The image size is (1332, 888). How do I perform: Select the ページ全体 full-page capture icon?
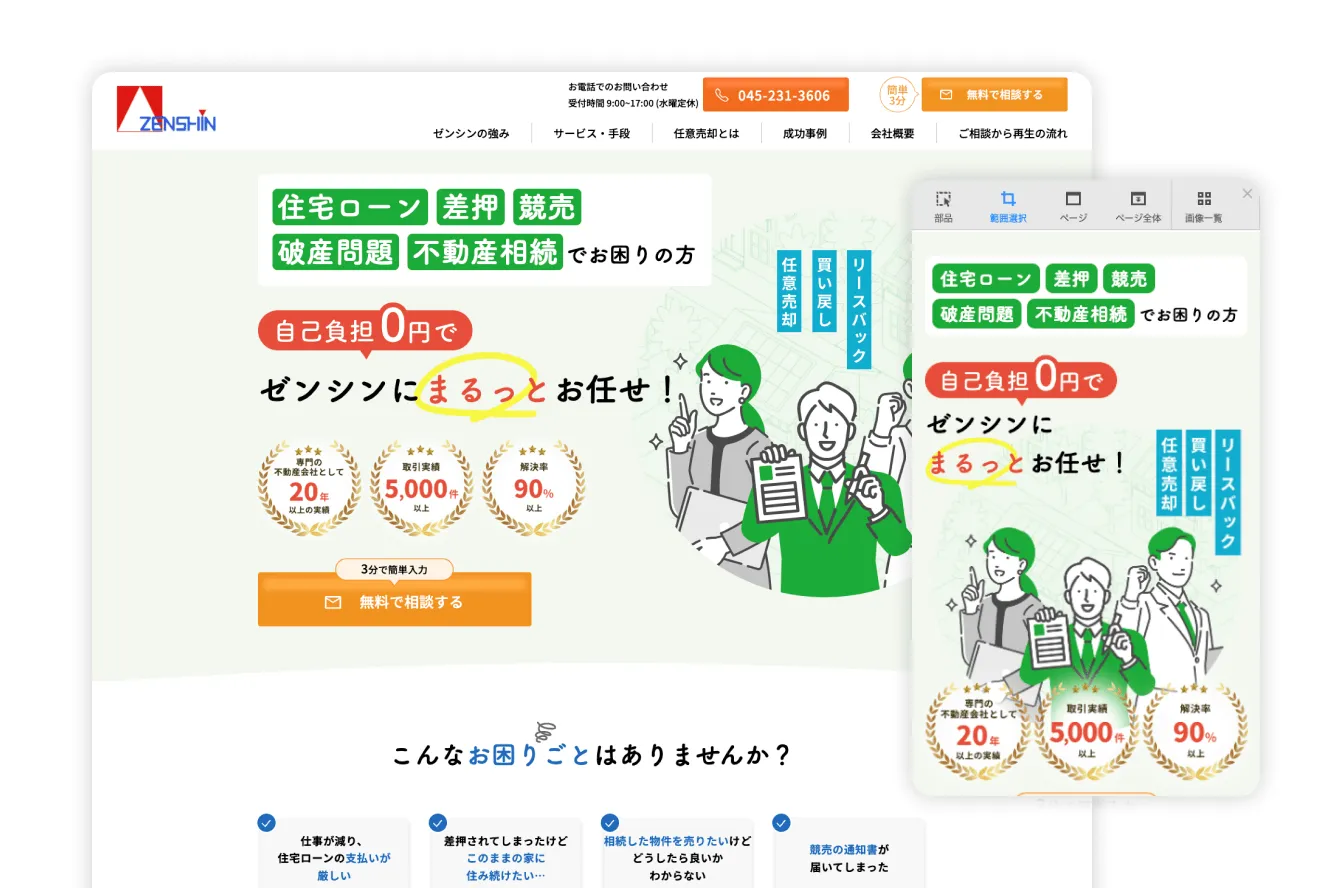pyautogui.click(x=1138, y=206)
